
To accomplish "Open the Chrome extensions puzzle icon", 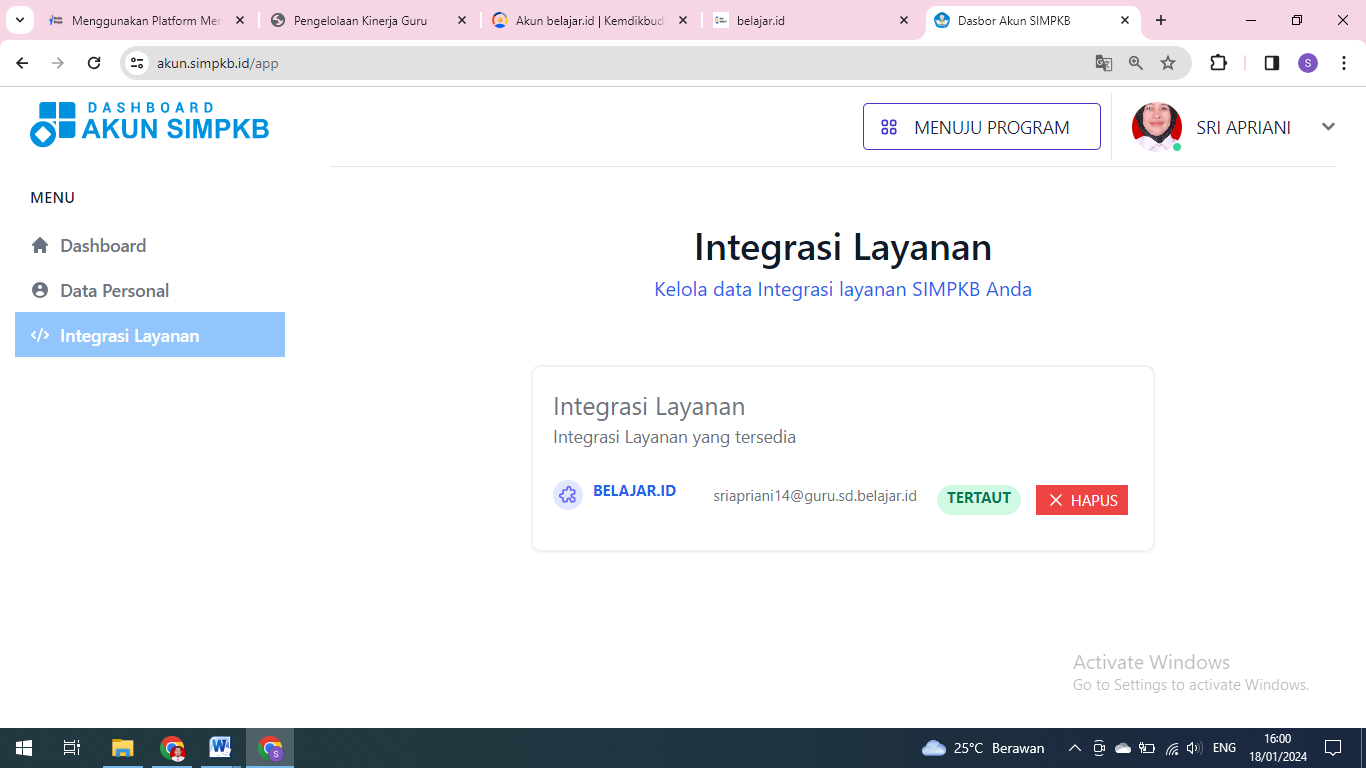I will [x=1218, y=63].
